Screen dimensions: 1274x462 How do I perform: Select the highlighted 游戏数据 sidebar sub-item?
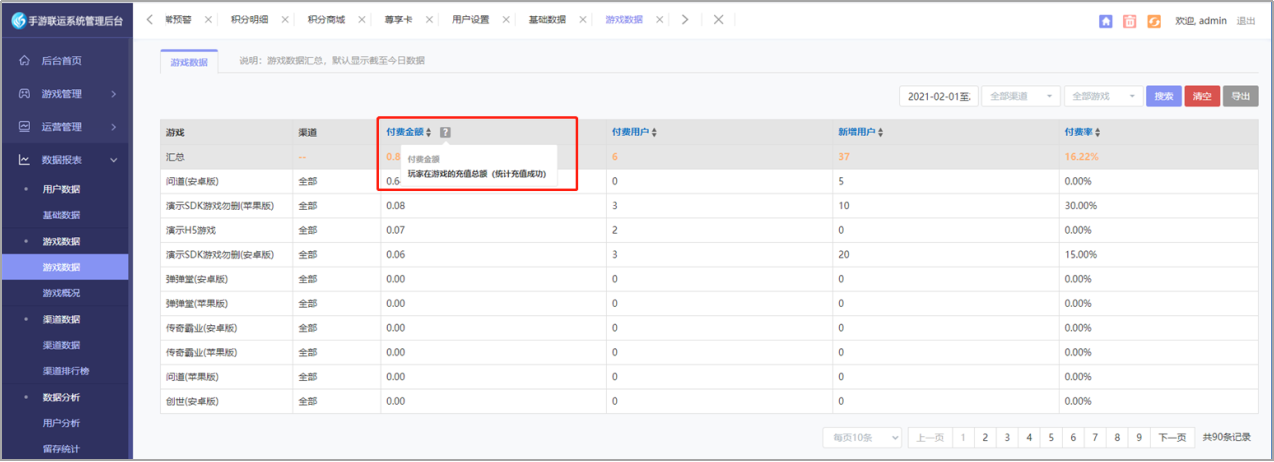click(x=64, y=267)
